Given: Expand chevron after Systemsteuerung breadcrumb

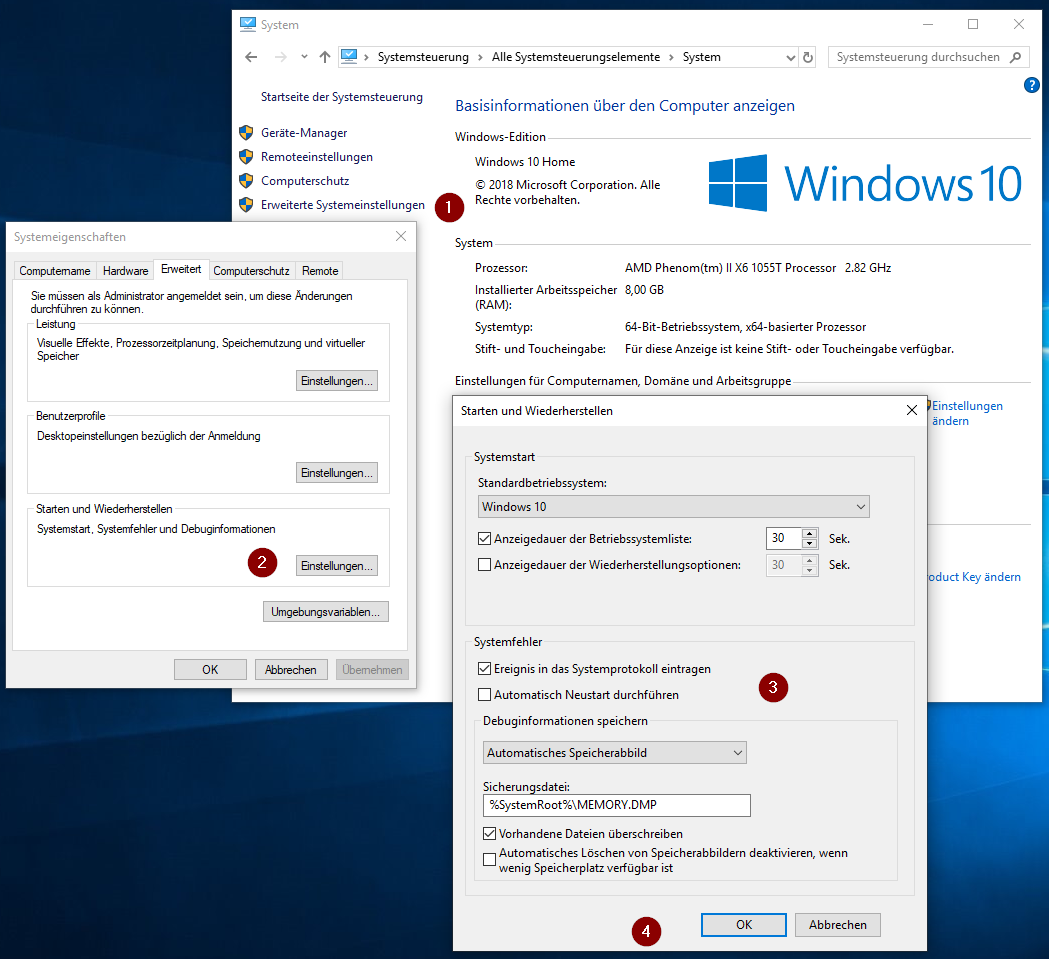Looking at the screenshot, I should tap(480, 58).
